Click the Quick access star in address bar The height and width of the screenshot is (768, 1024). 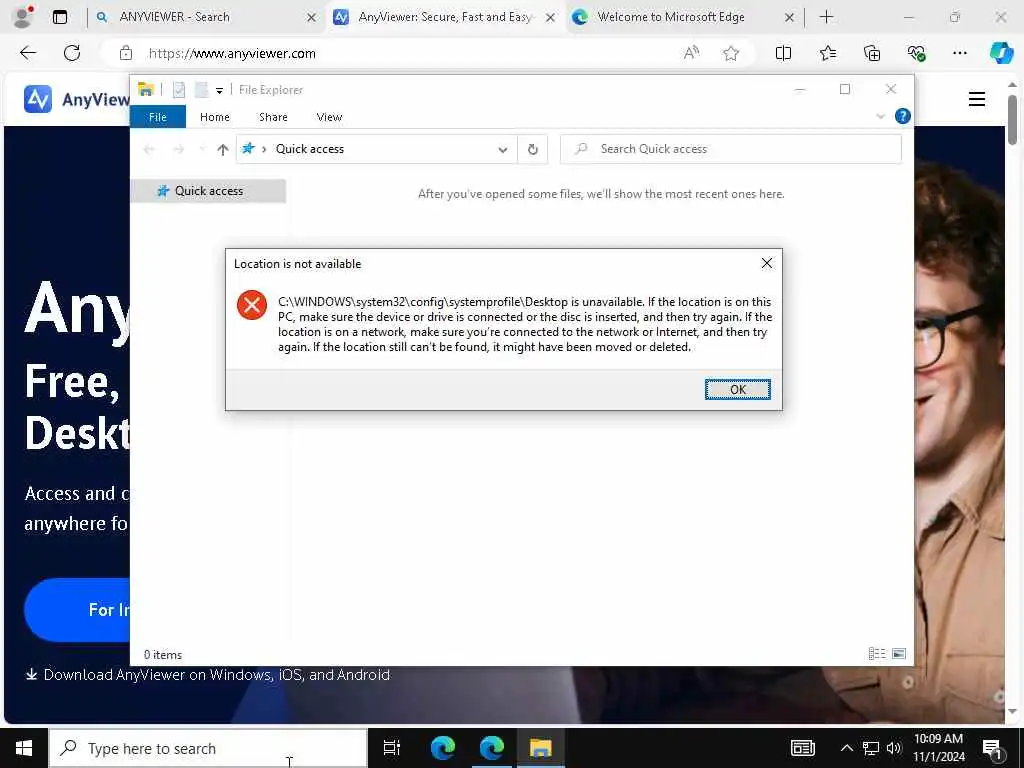(x=248, y=148)
